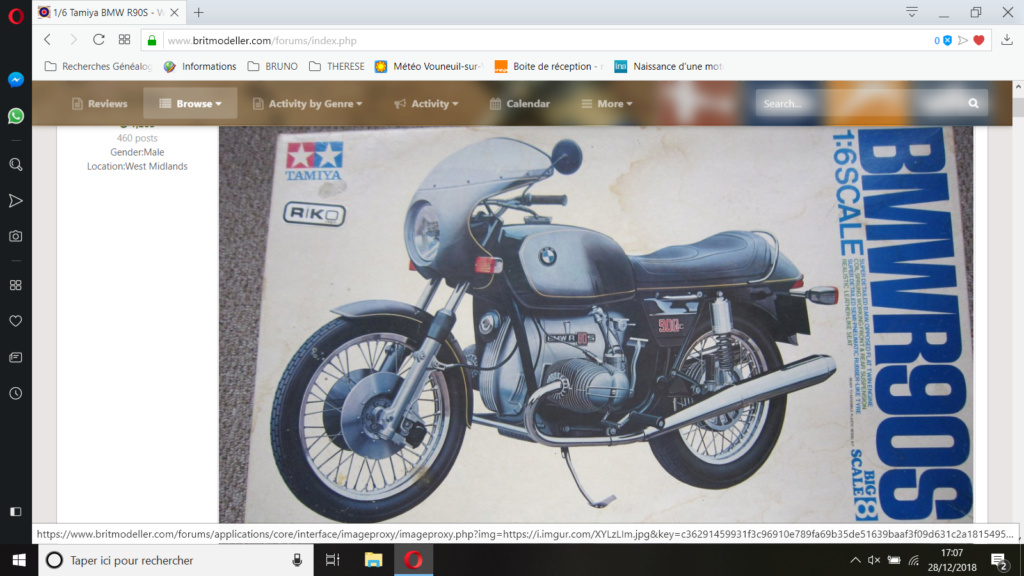This screenshot has height=576, width=1024.
Task: Expand the Activity by Genre dropdown
Action: [308, 103]
